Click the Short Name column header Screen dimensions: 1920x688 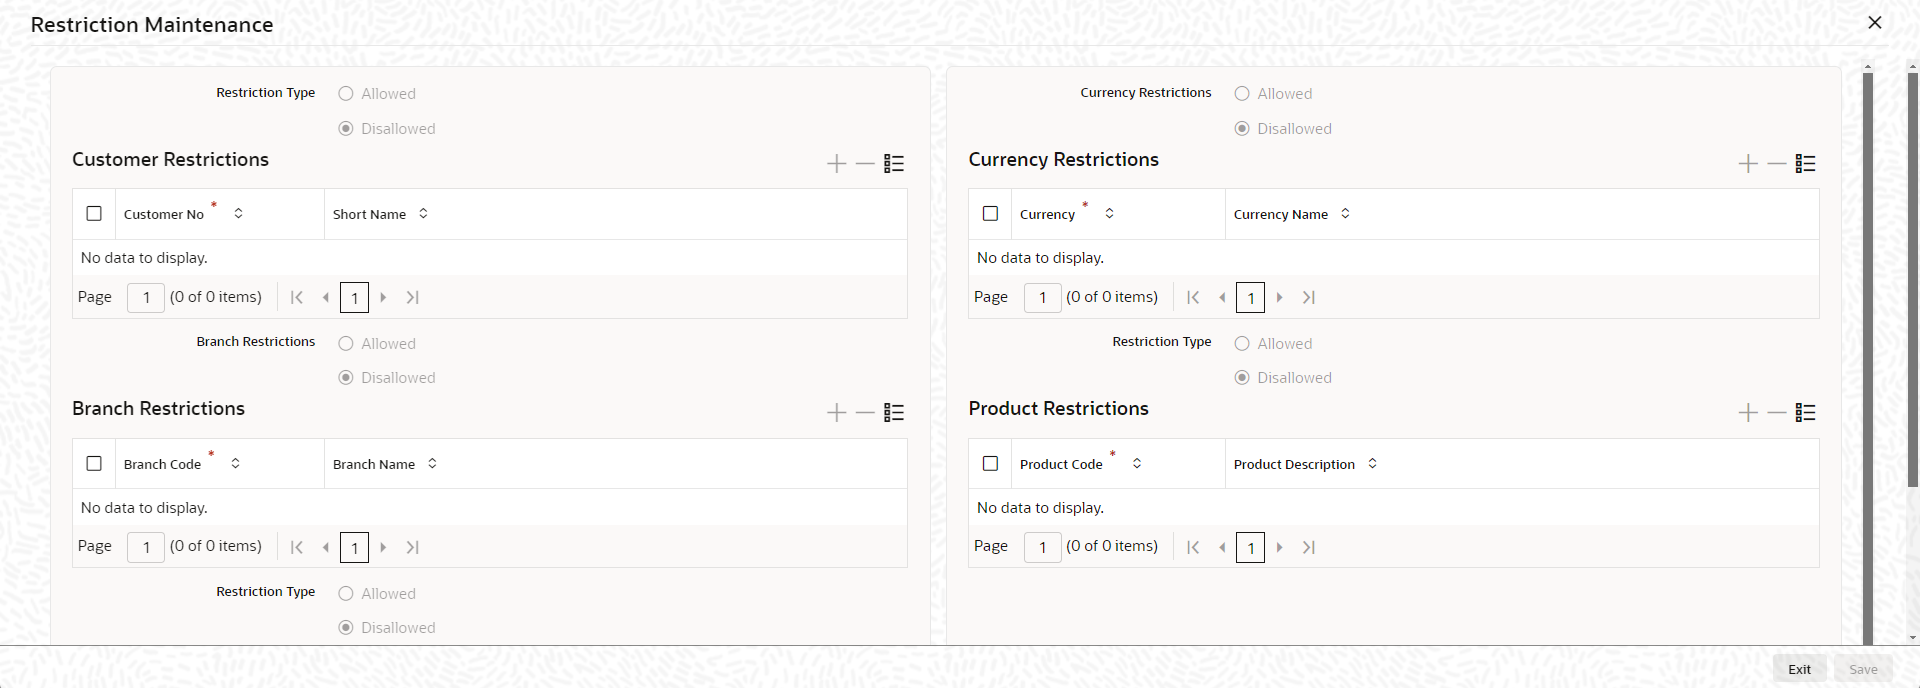click(369, 214)
